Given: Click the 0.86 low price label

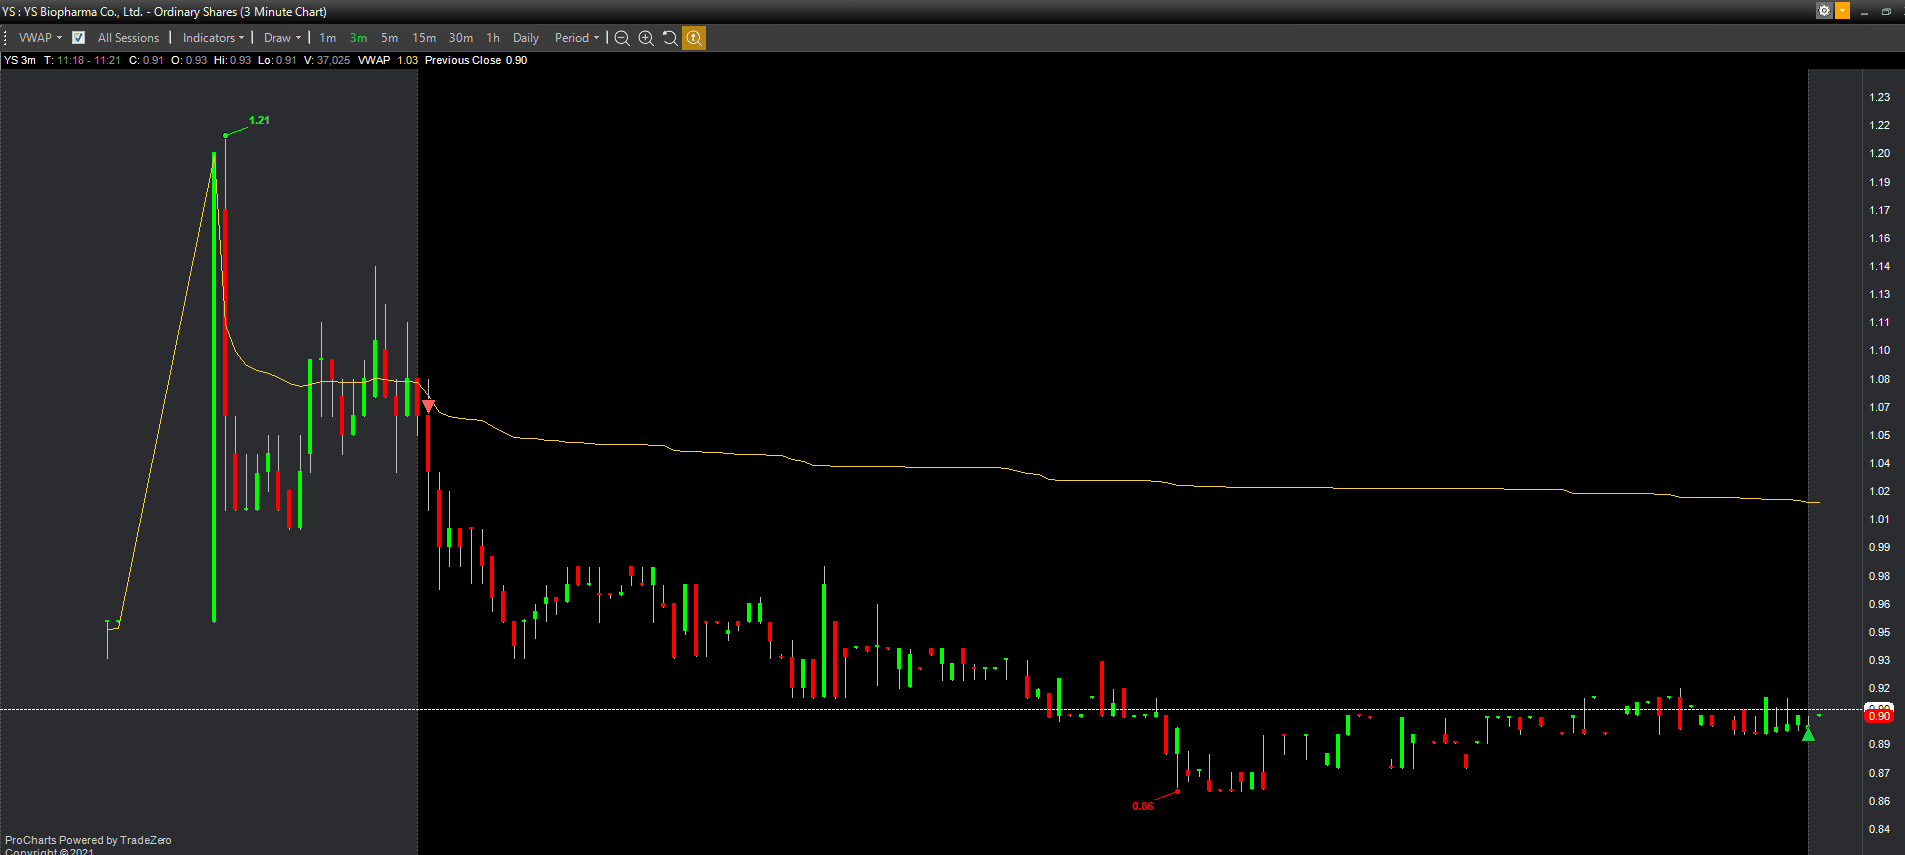Looking at the screenshot, I should pos(1143,806).
